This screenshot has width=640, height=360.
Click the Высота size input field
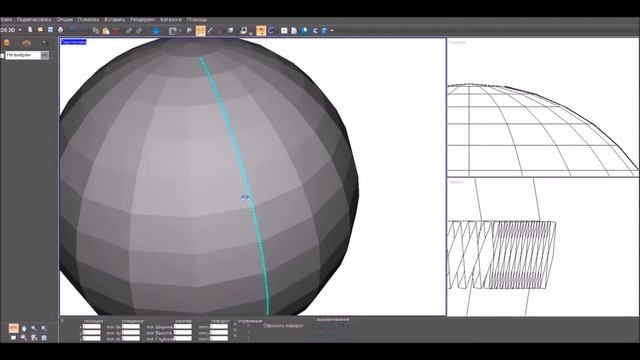coord(183,333)
